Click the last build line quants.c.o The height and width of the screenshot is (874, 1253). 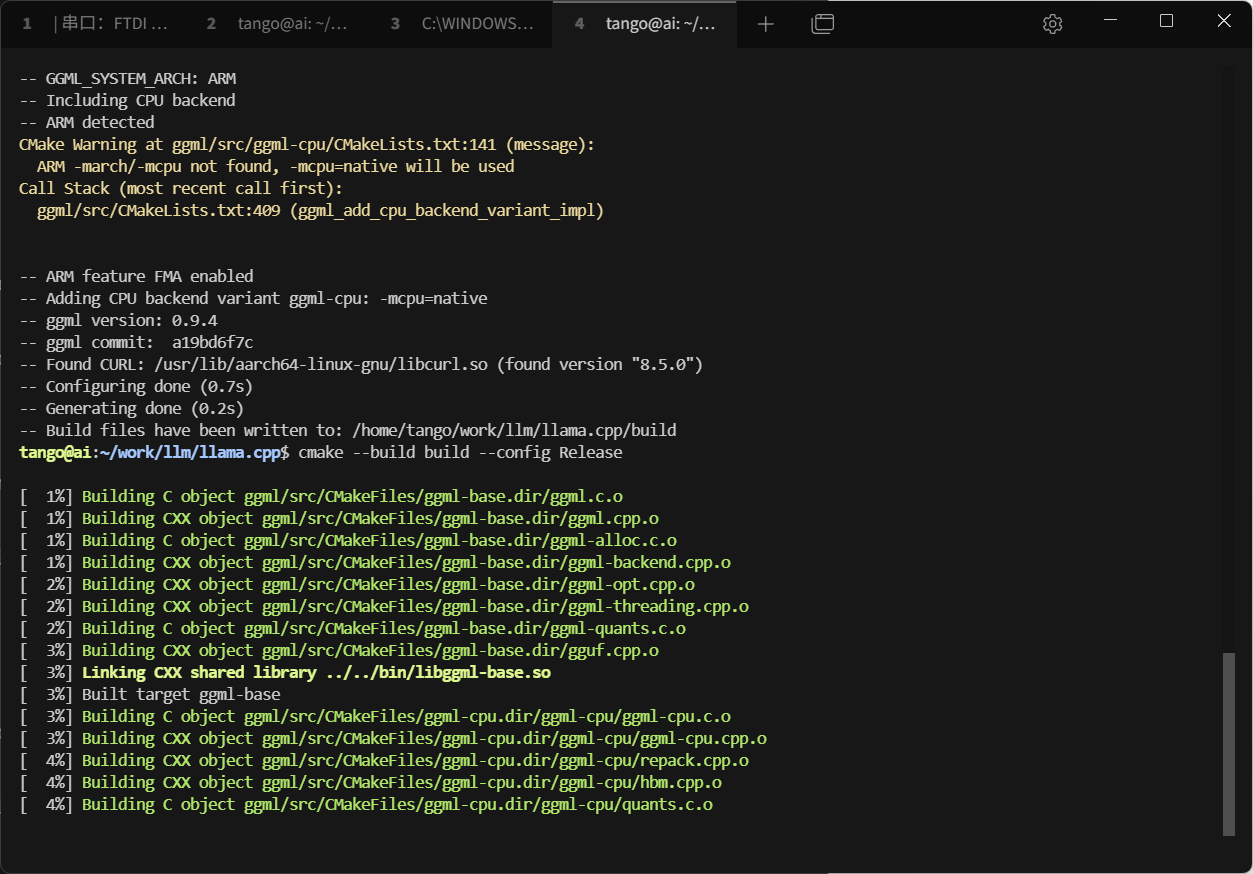click(397, 805)
